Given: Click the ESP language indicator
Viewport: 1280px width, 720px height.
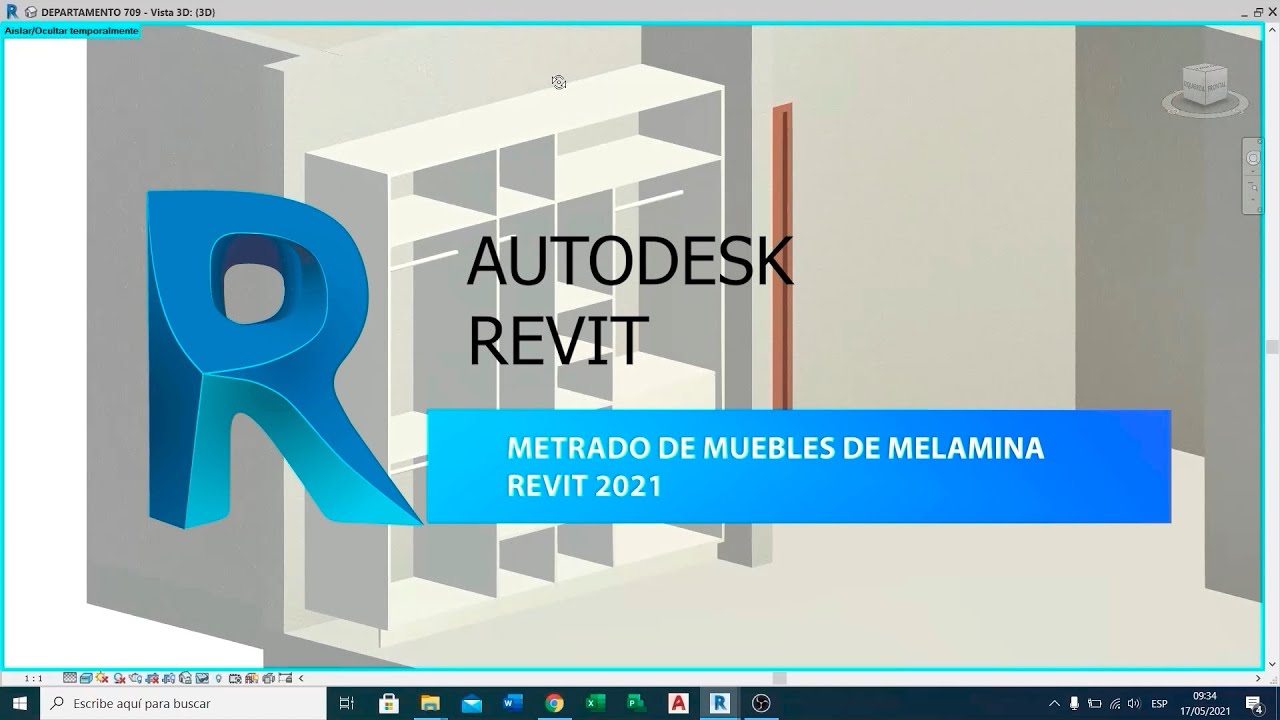Looking at the screenshot, I should pos(1159,704).
